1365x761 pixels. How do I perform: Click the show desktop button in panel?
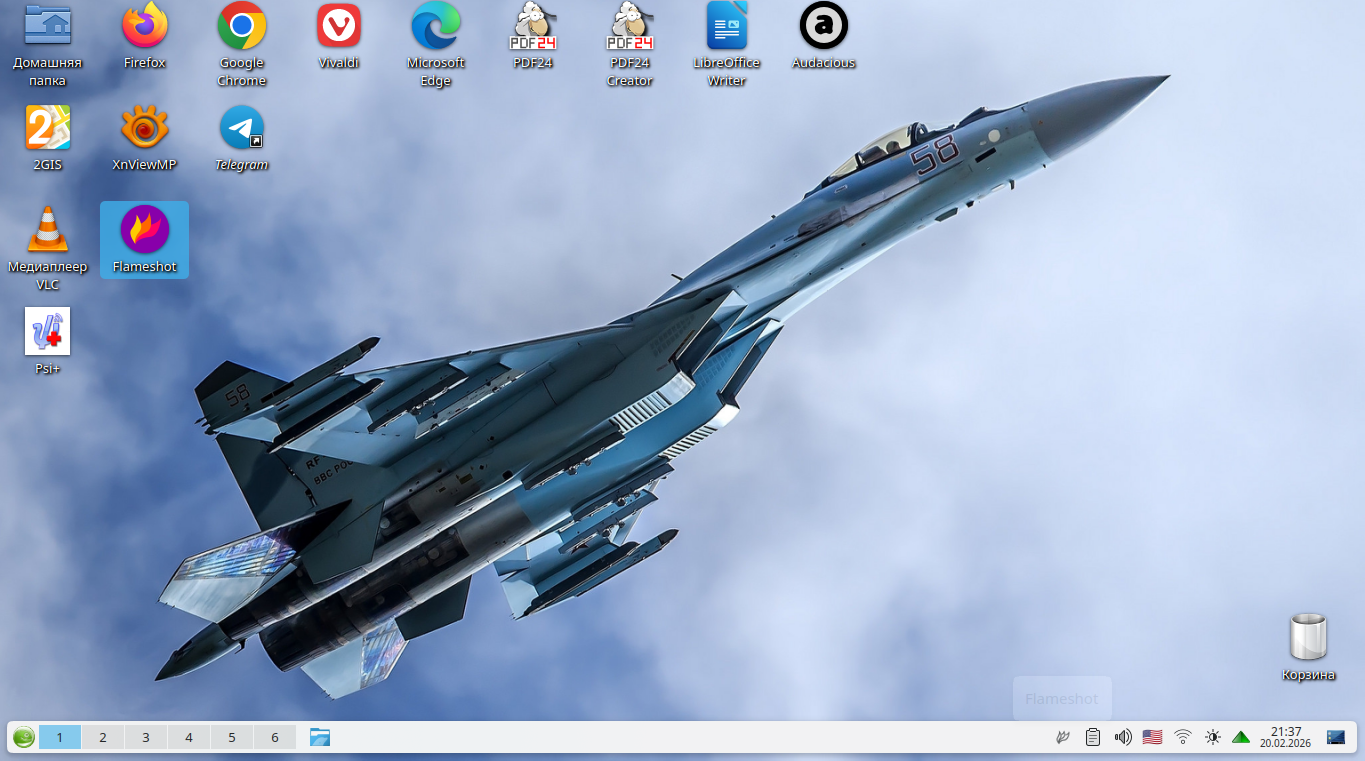click(x=1335, y=737)
